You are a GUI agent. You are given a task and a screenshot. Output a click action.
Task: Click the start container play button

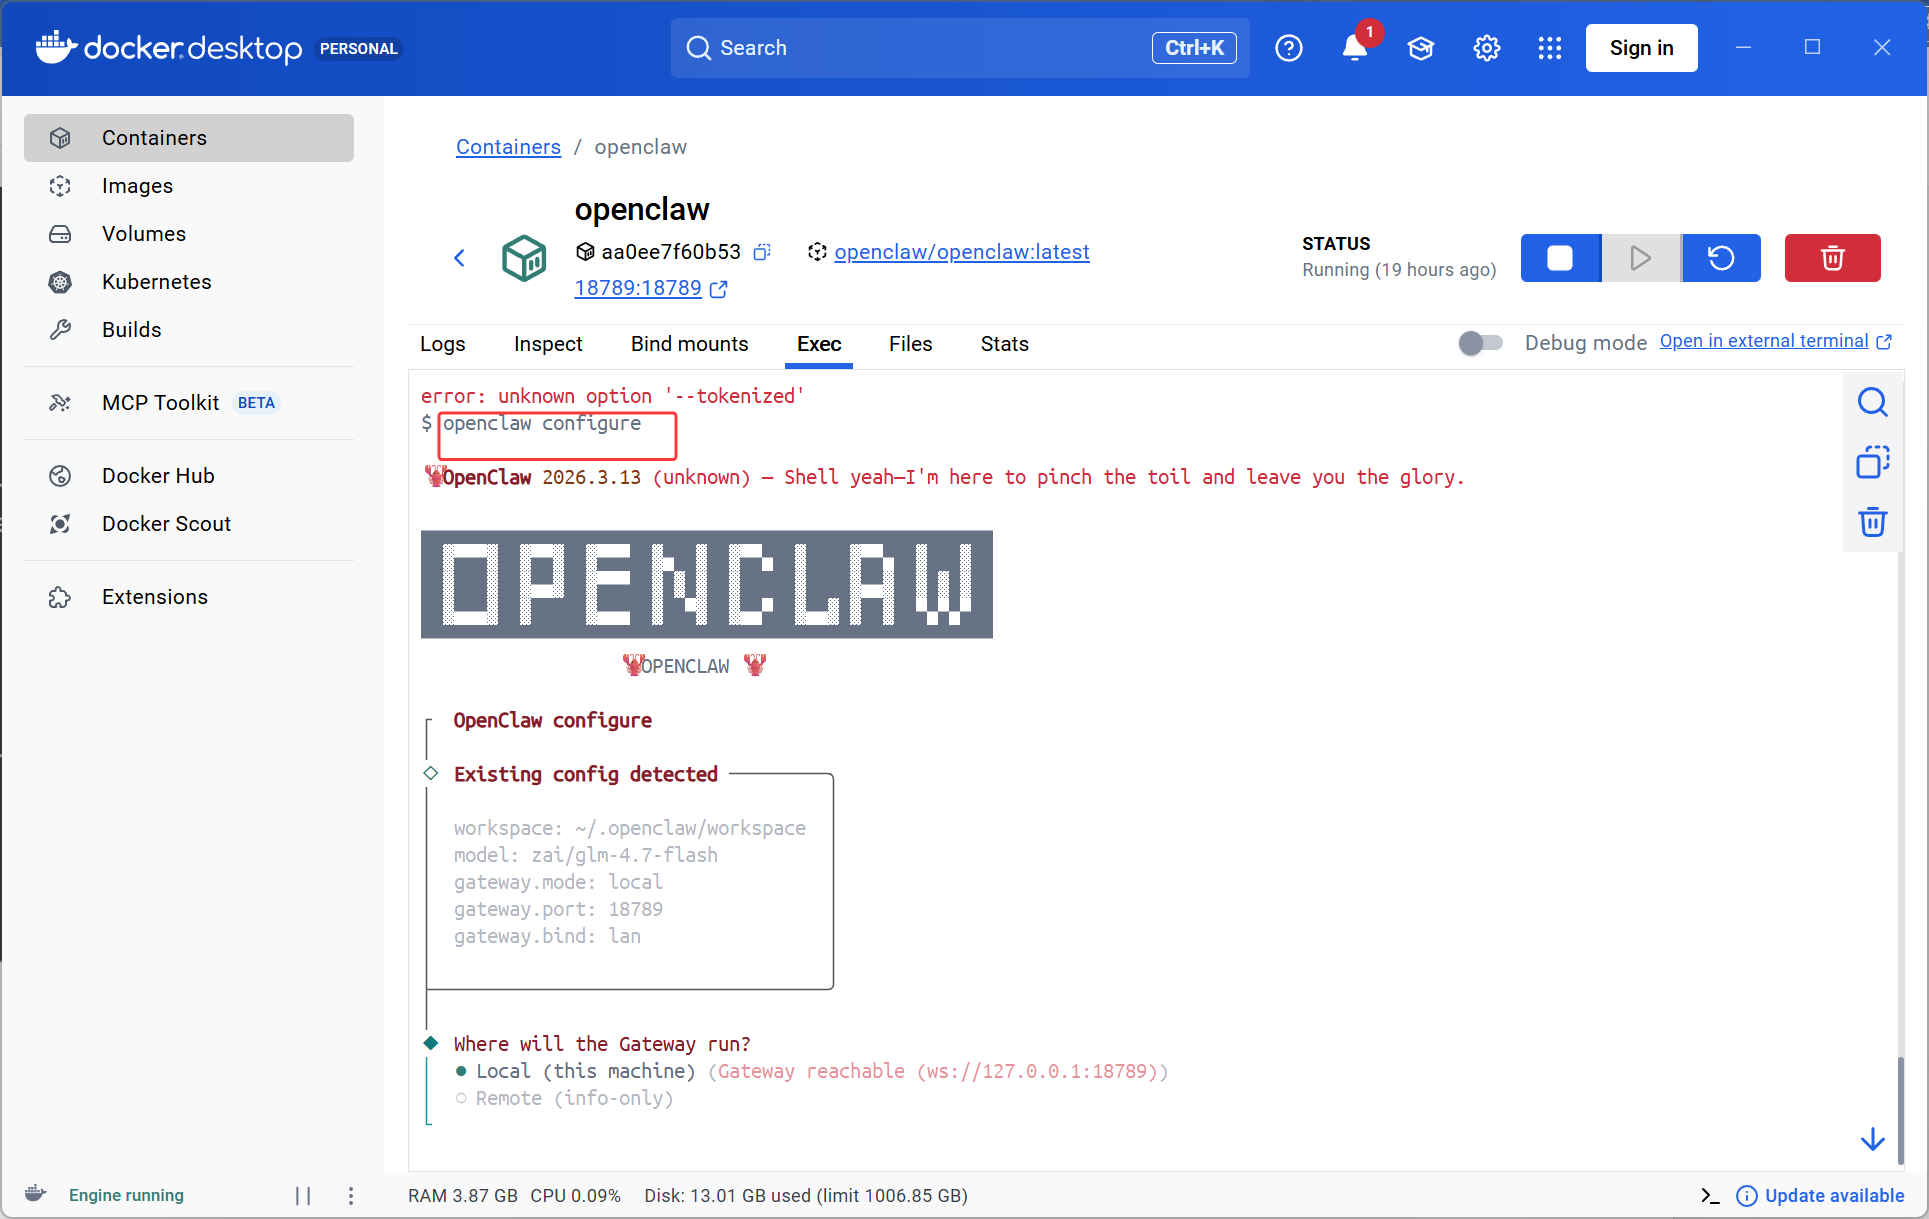[x=1641, y=258]
